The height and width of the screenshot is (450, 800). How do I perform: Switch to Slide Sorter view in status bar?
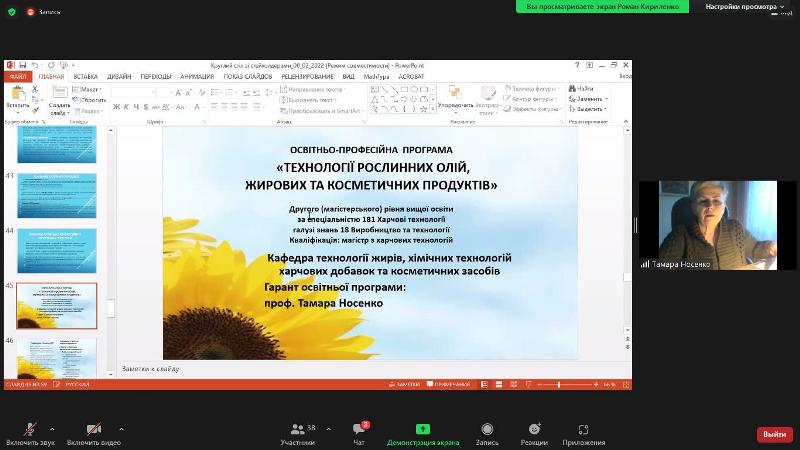(x=499, y=384)
